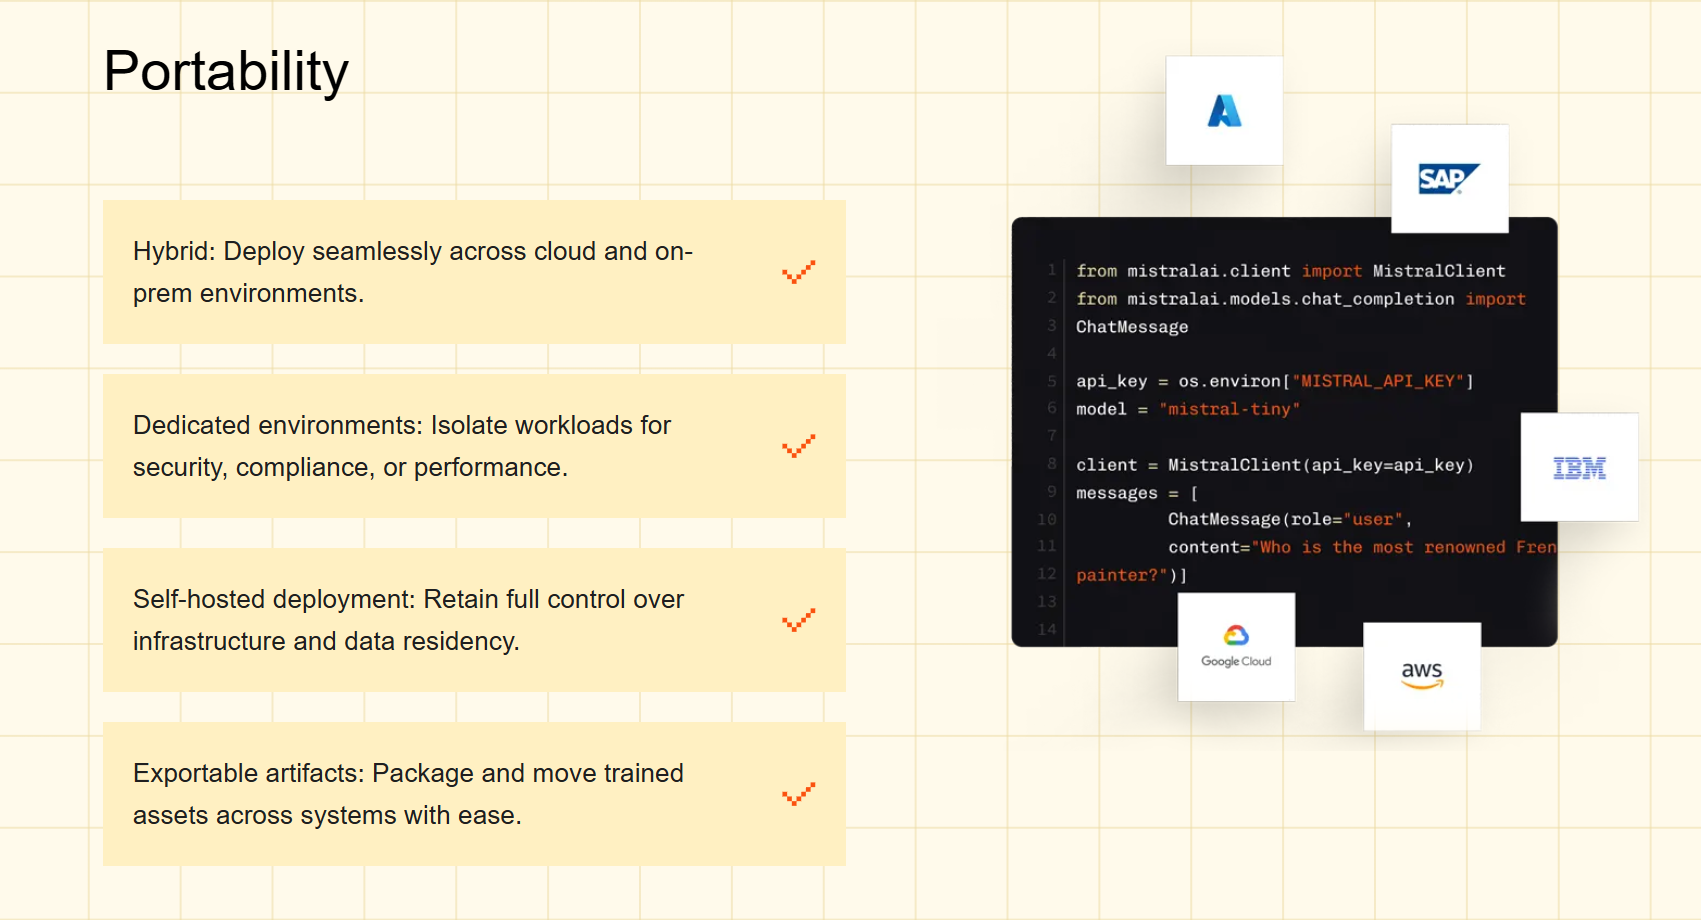Viewport: 1701px width, 920px height.
Task: Click the MISTRAL_API_KEY string in the code
Action: [1380, 381]
